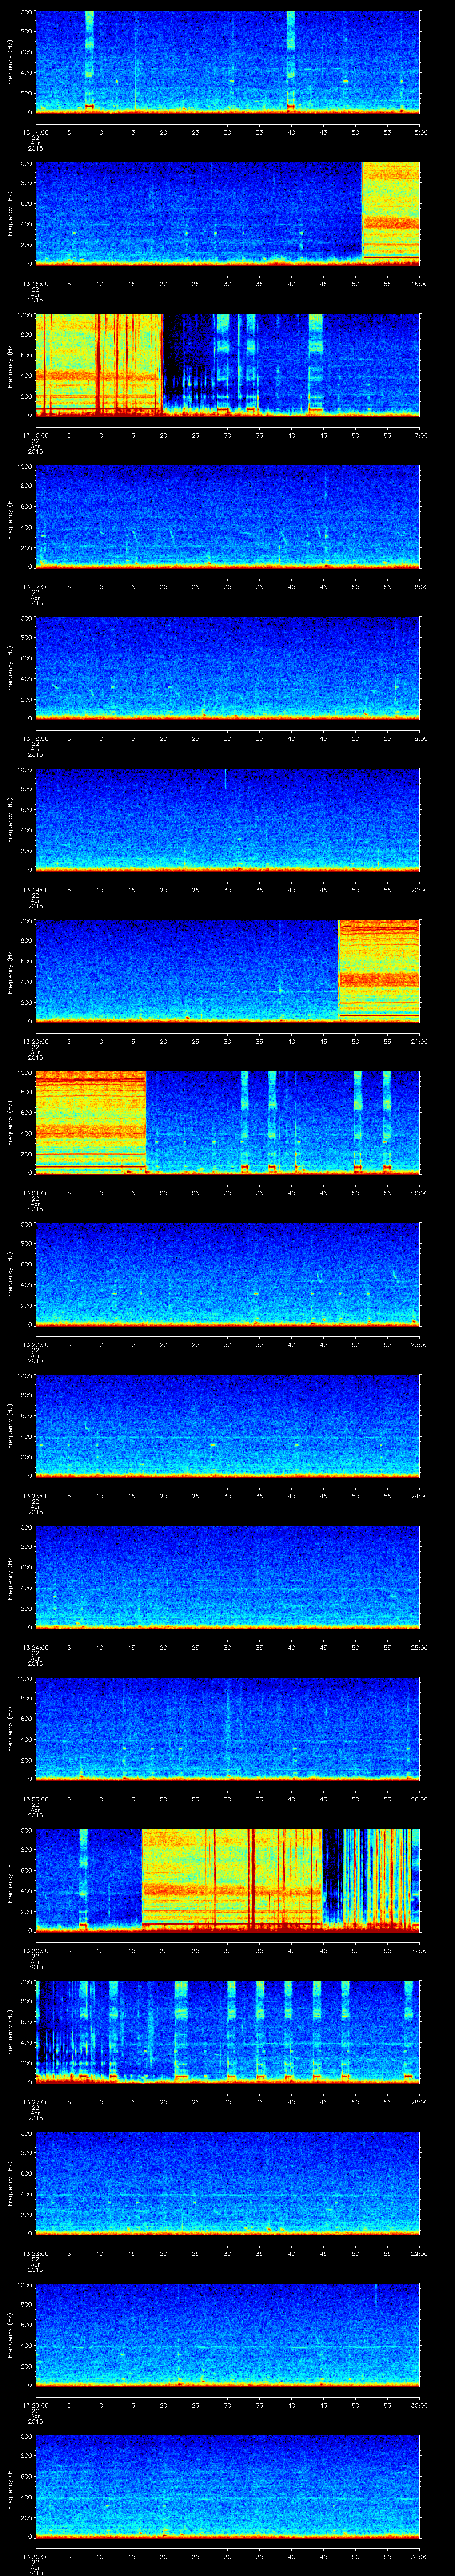Click the 15-second tick label under 13:26:00 panel

132,1950
